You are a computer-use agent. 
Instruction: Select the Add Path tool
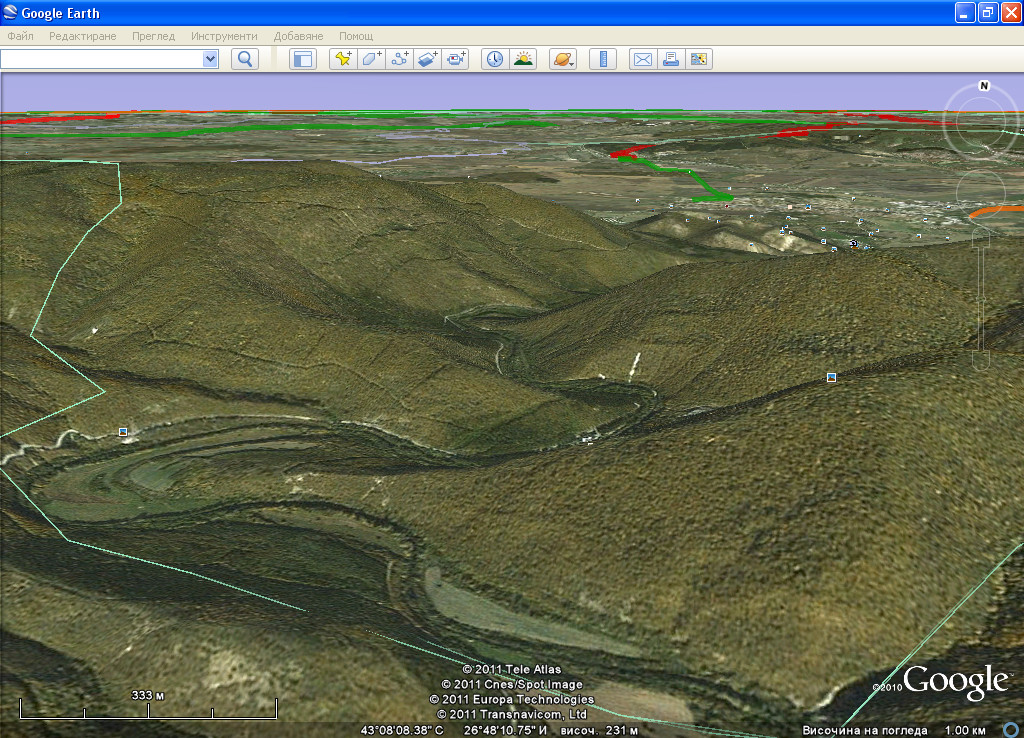point(400,59)
